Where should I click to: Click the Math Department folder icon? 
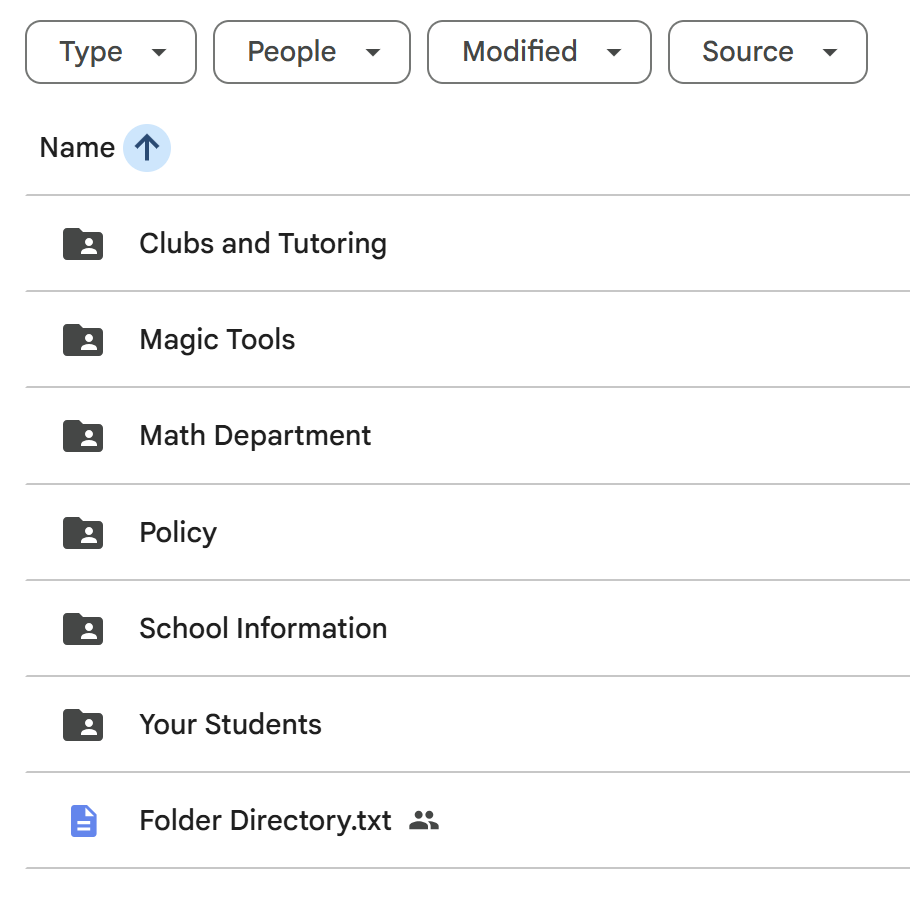point(83,436)
